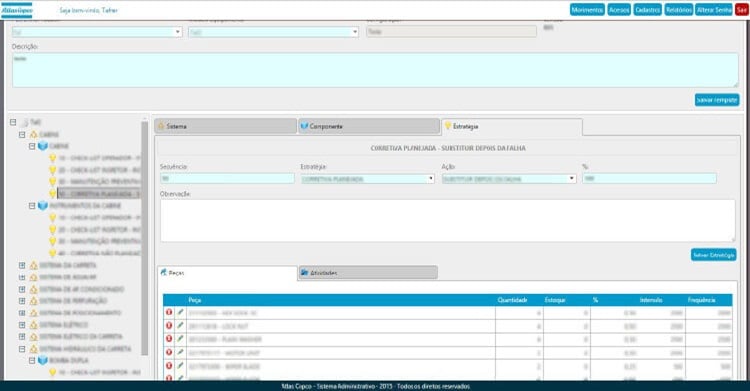Open the Relatórios menu button
750x391 pixels.
pyautogui.click(x=679, y=10)
